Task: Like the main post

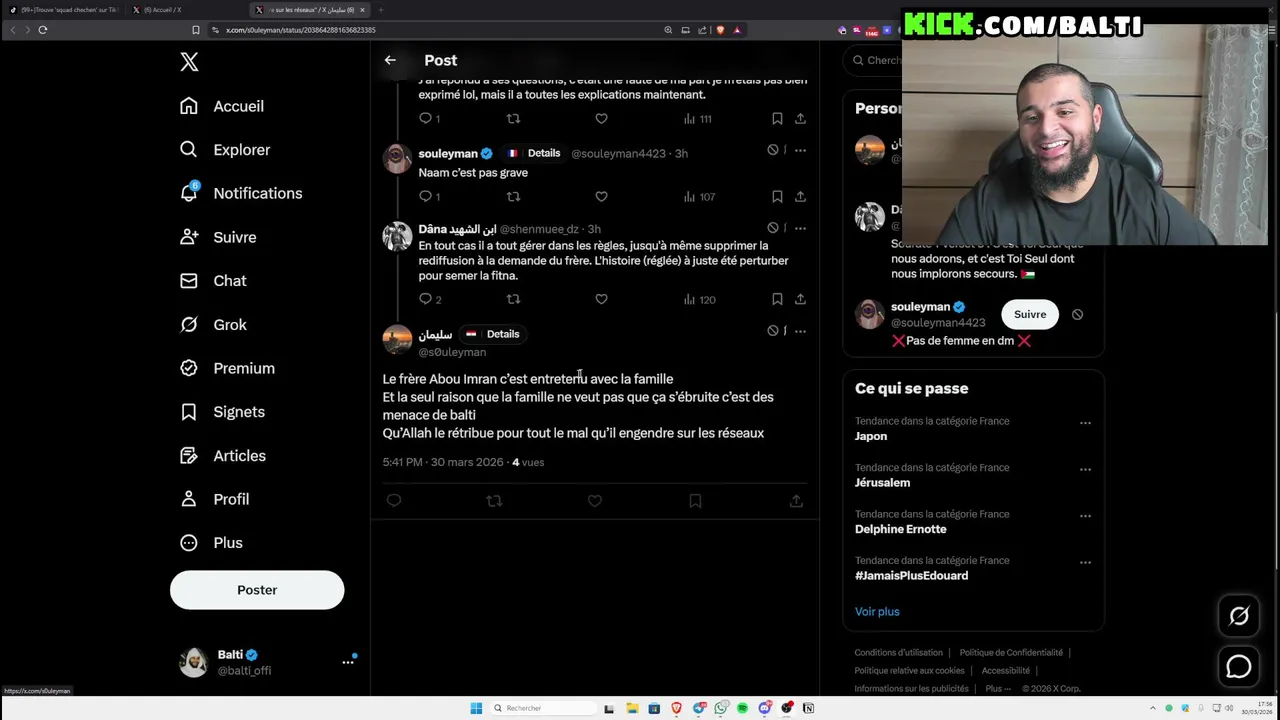Action: (595, 501)
